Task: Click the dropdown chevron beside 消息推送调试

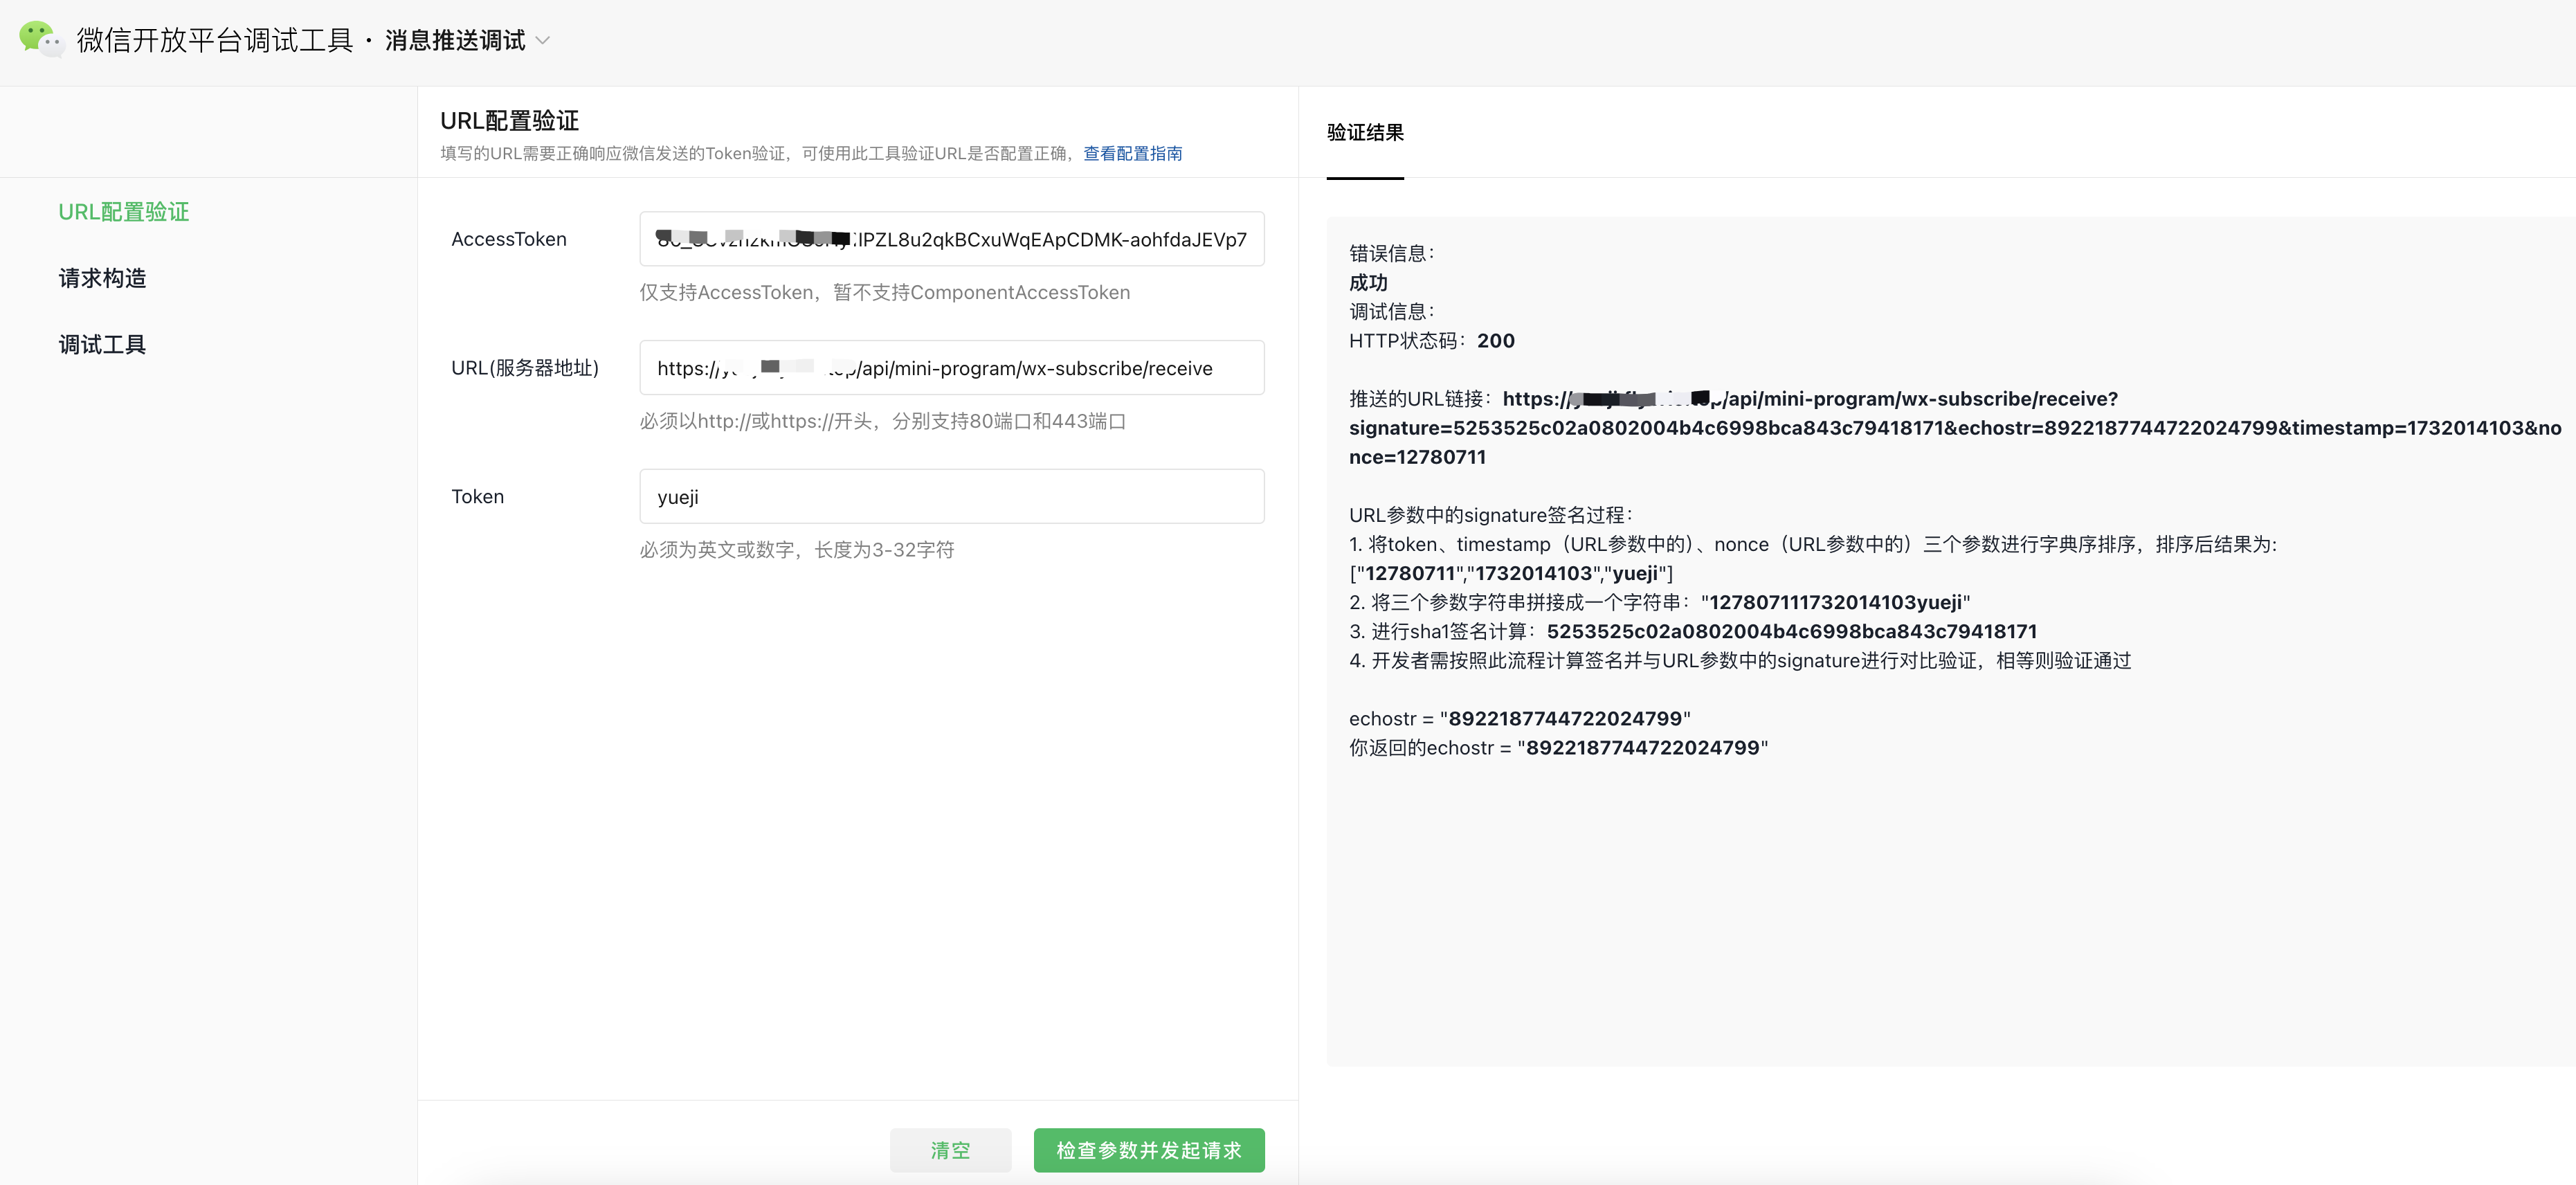Action: pos(543,41)
